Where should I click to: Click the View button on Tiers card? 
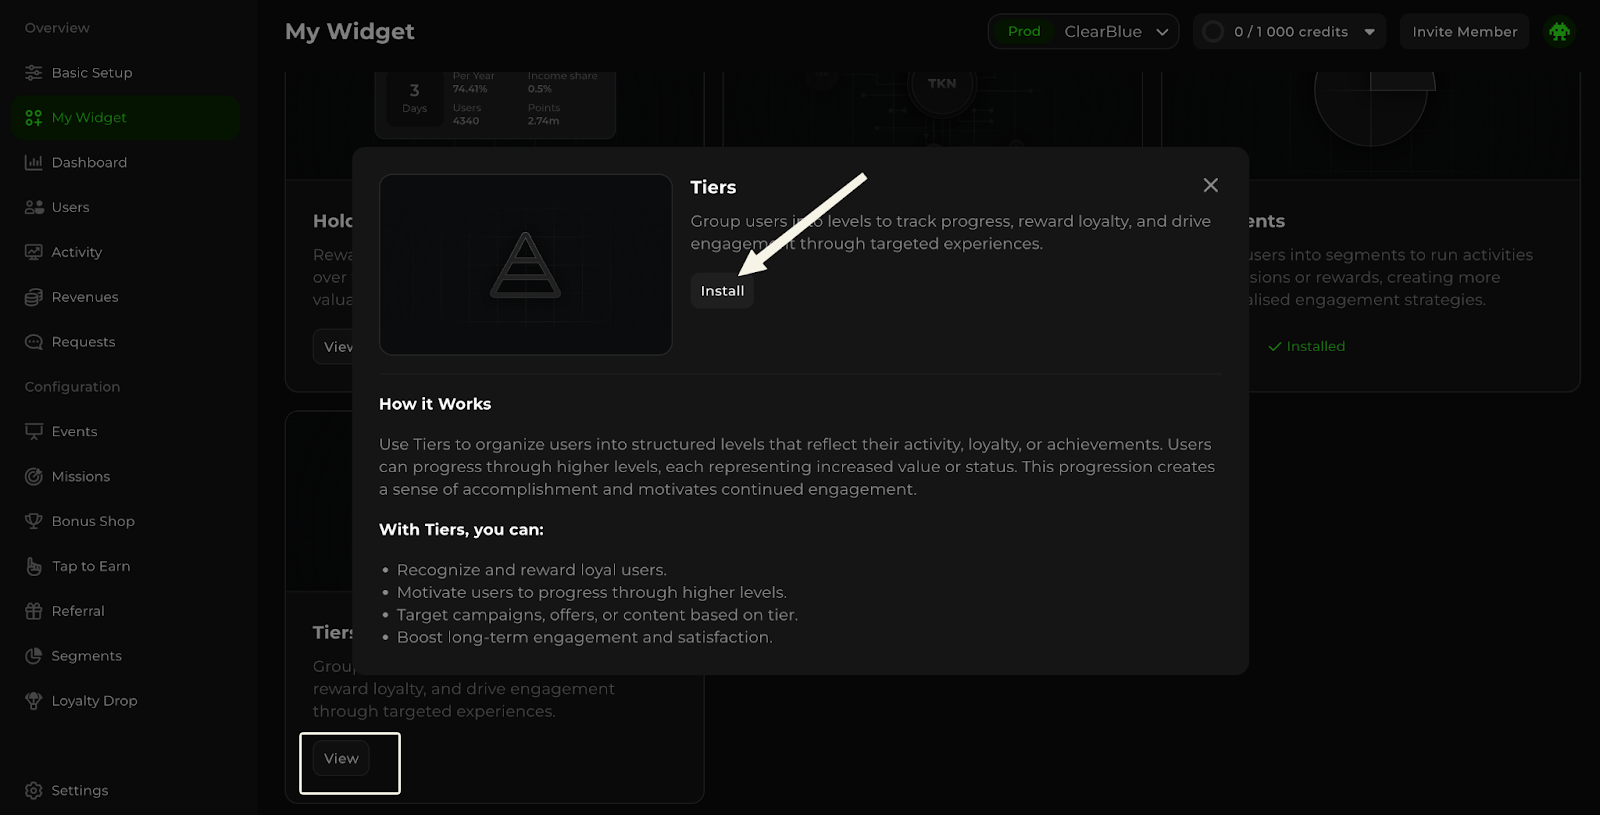point(341,759)
